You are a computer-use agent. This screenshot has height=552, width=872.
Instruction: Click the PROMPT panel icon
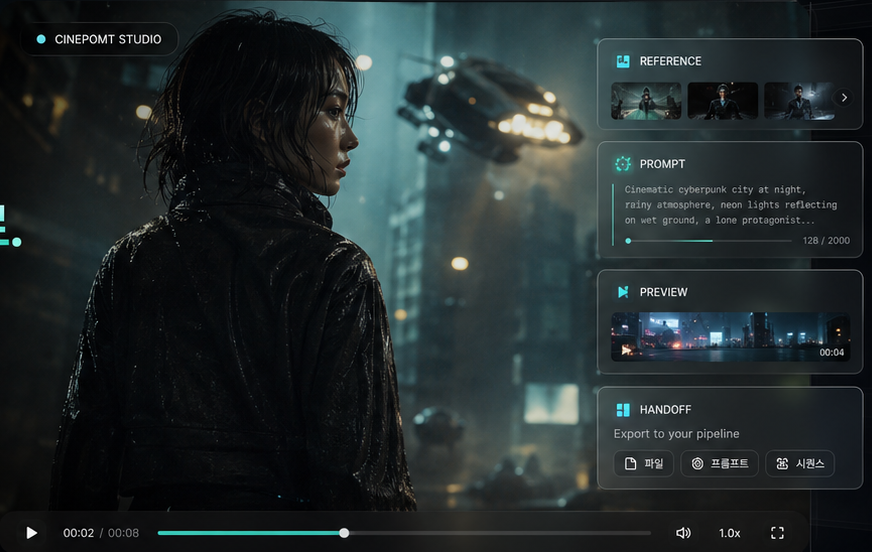pos(623,164)
